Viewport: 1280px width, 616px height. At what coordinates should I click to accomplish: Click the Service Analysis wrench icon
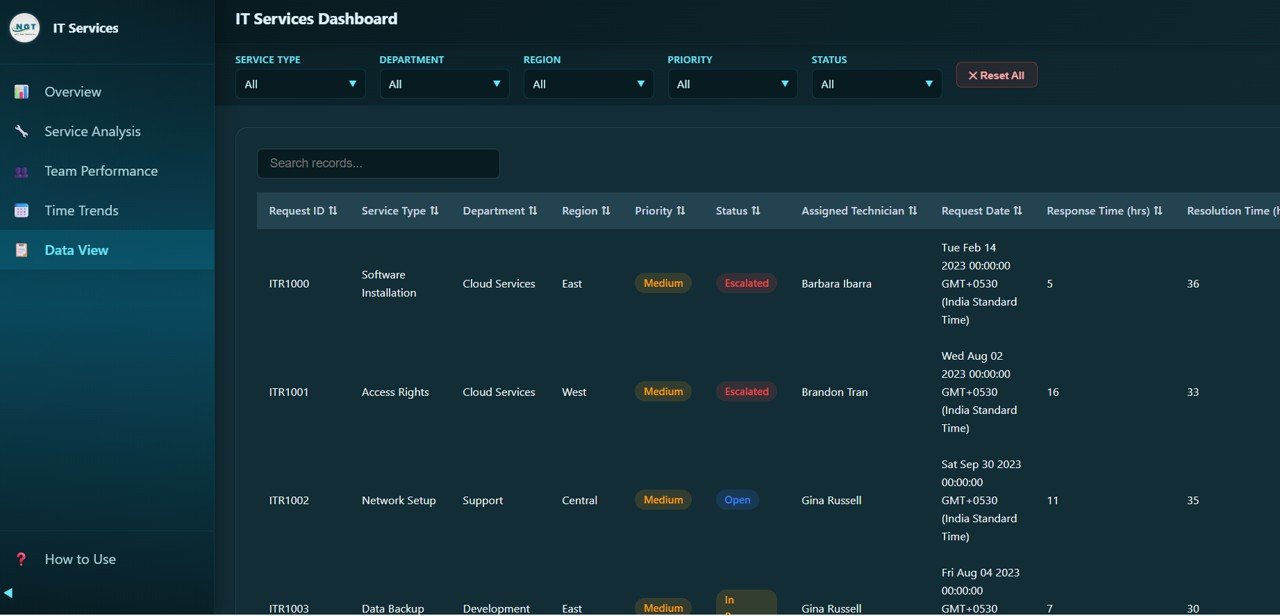(21, 131)
